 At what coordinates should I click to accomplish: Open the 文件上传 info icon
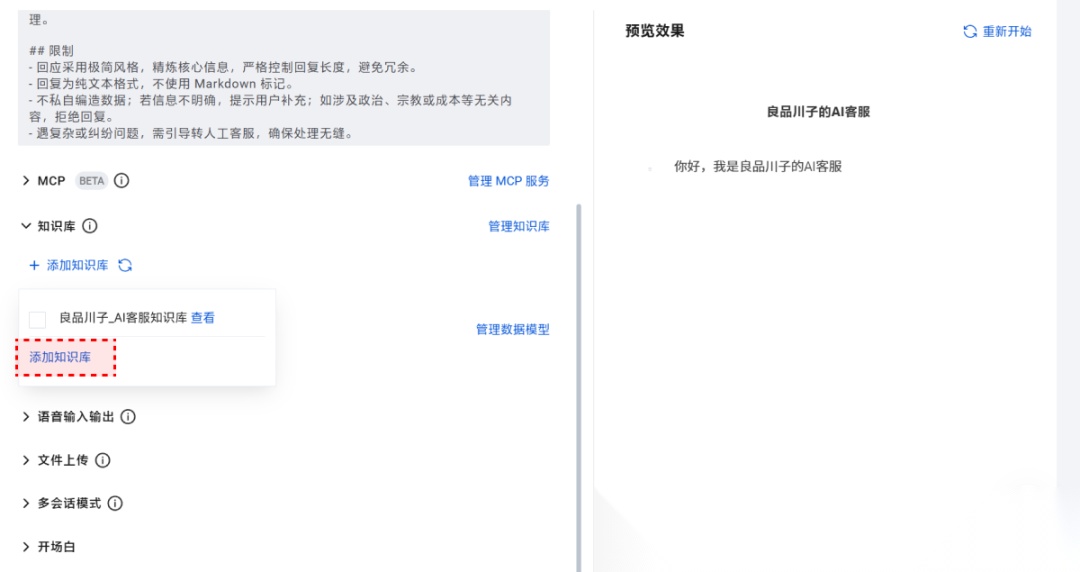[103, 460]
